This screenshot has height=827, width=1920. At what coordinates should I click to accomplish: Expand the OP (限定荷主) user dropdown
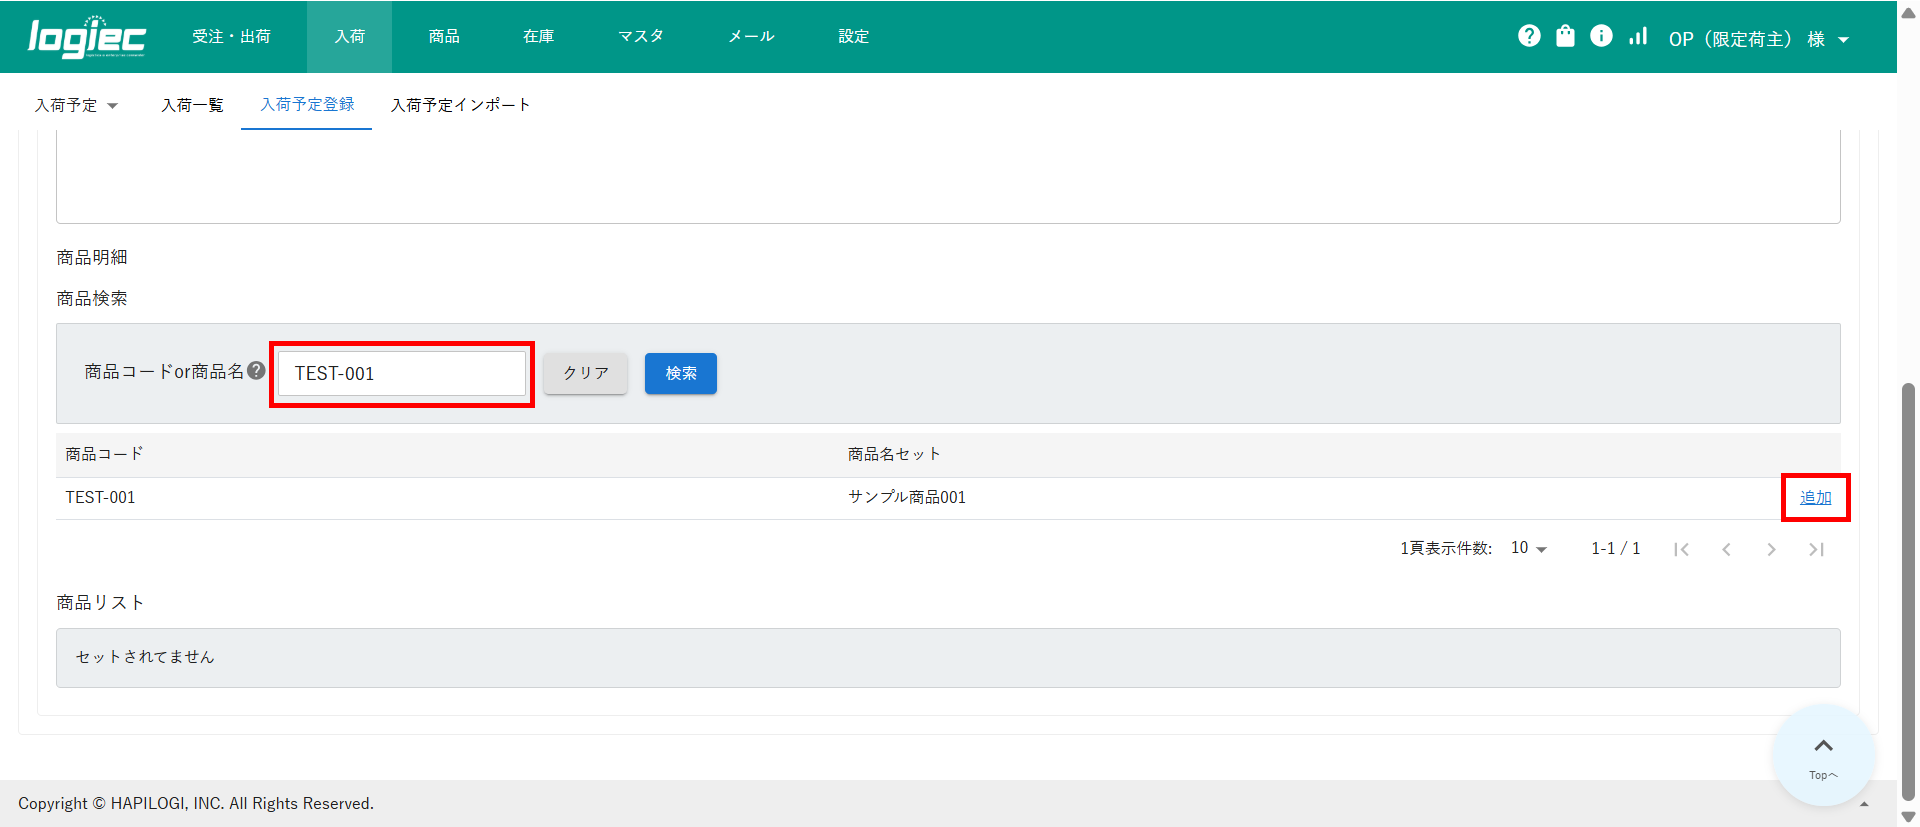(1758, 39)
